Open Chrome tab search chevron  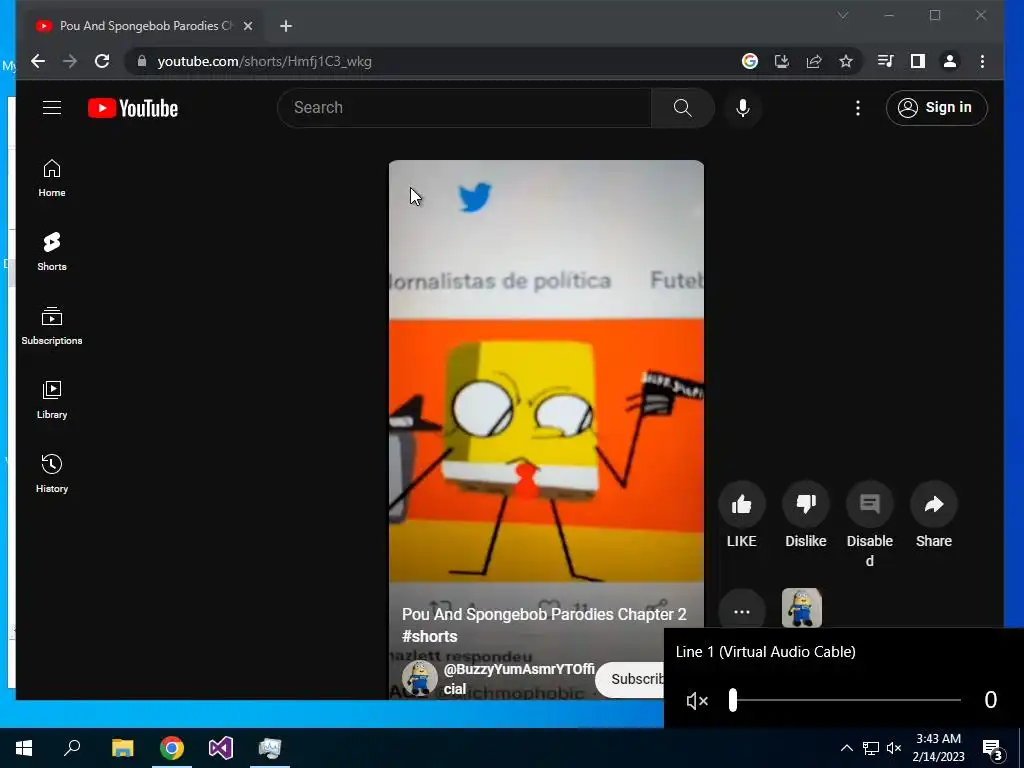click(x=842, y=15)
